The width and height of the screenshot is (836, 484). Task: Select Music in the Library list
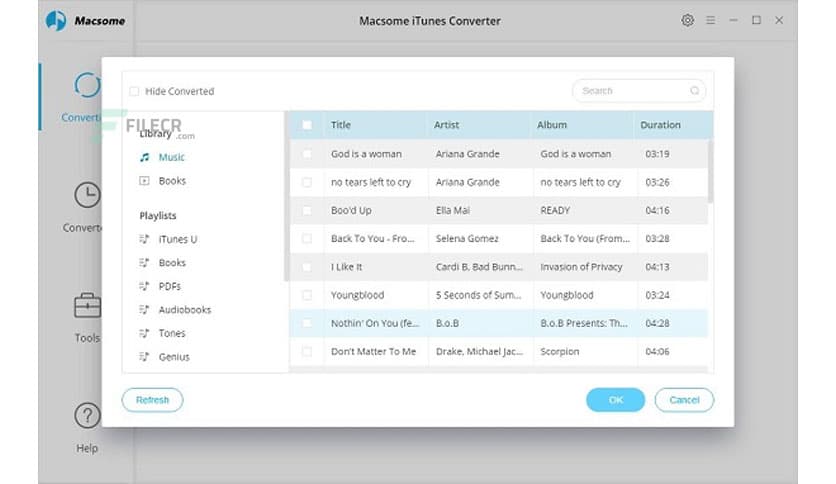tap(171, 157)
